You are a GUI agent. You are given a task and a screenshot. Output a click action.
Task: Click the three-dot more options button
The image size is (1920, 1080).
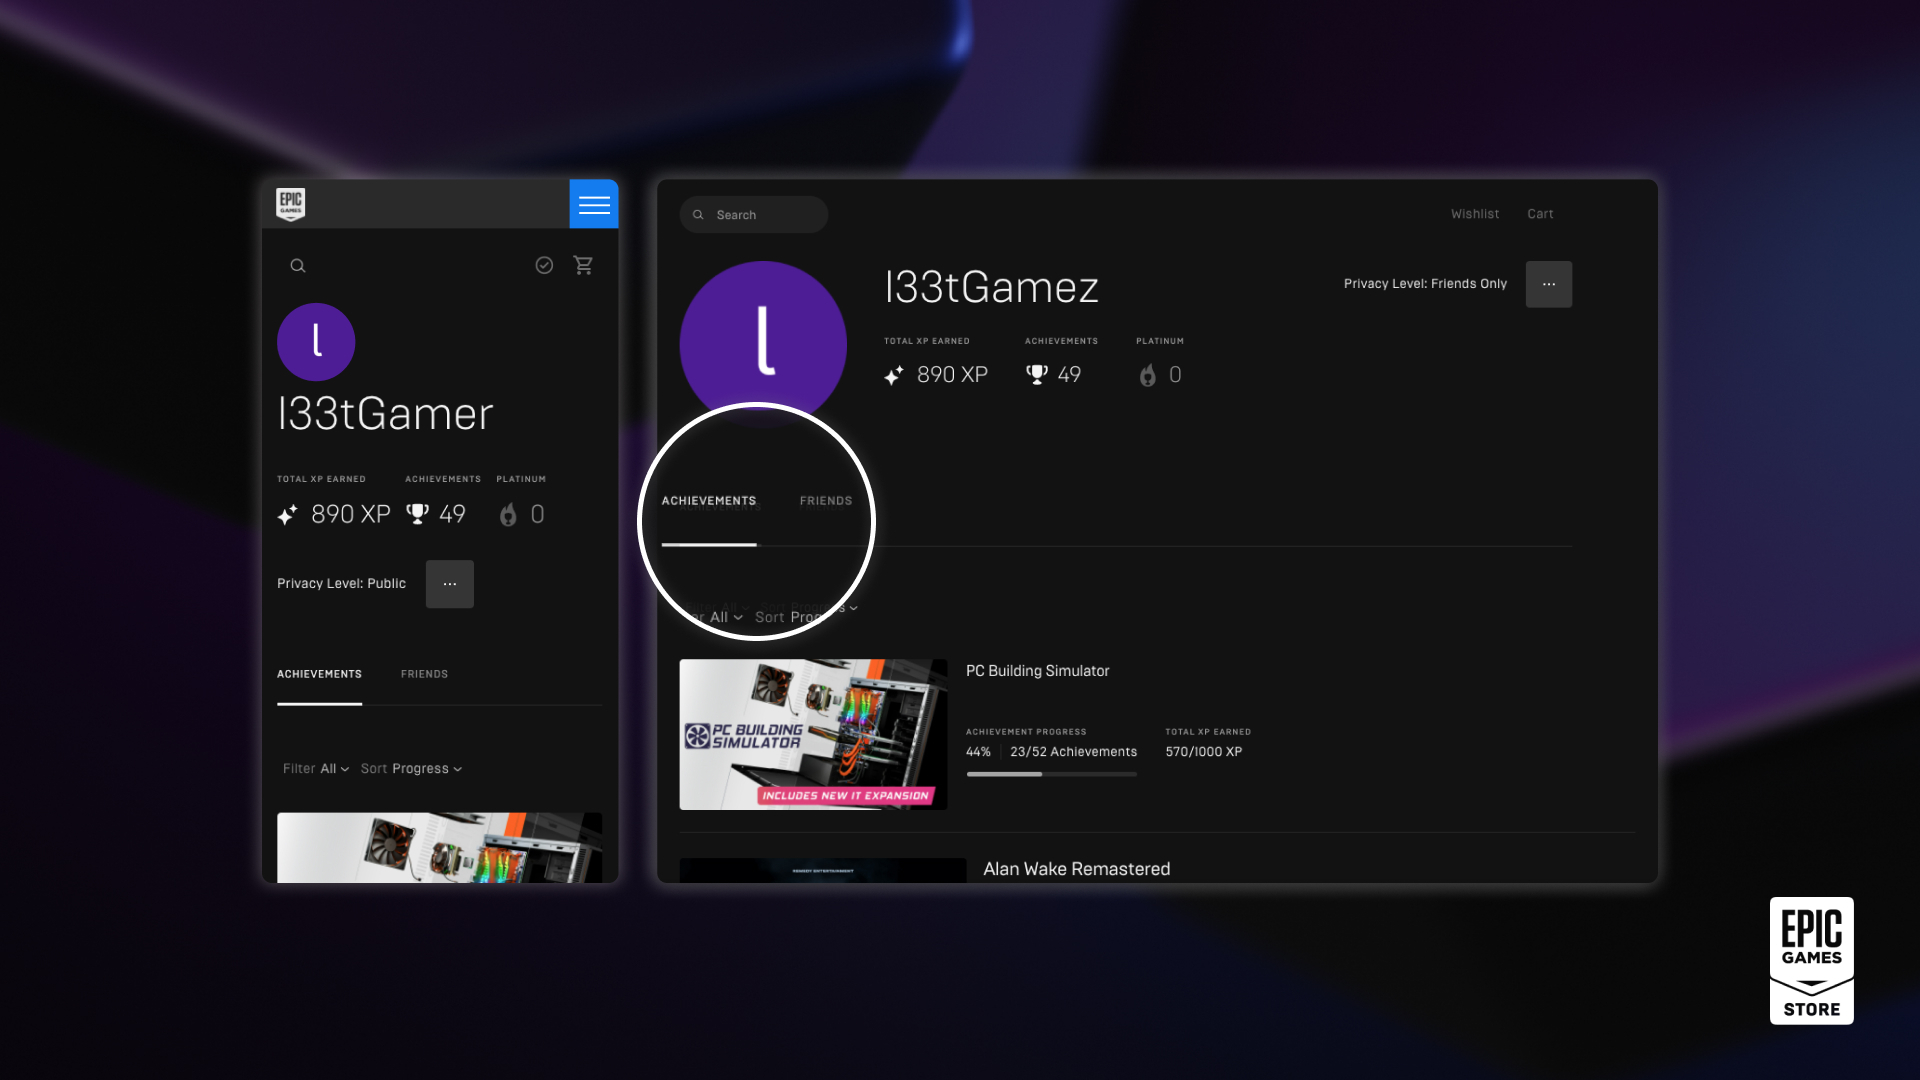1549,284
